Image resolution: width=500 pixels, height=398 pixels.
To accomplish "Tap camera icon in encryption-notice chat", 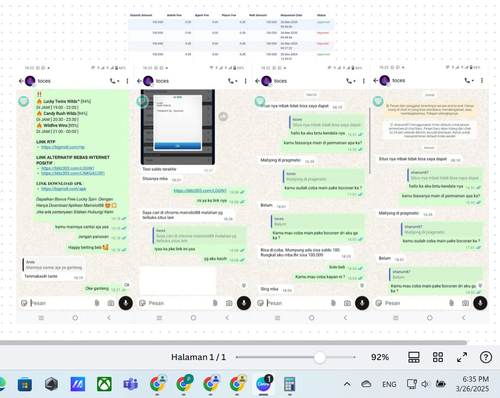I will pos(465,303).
